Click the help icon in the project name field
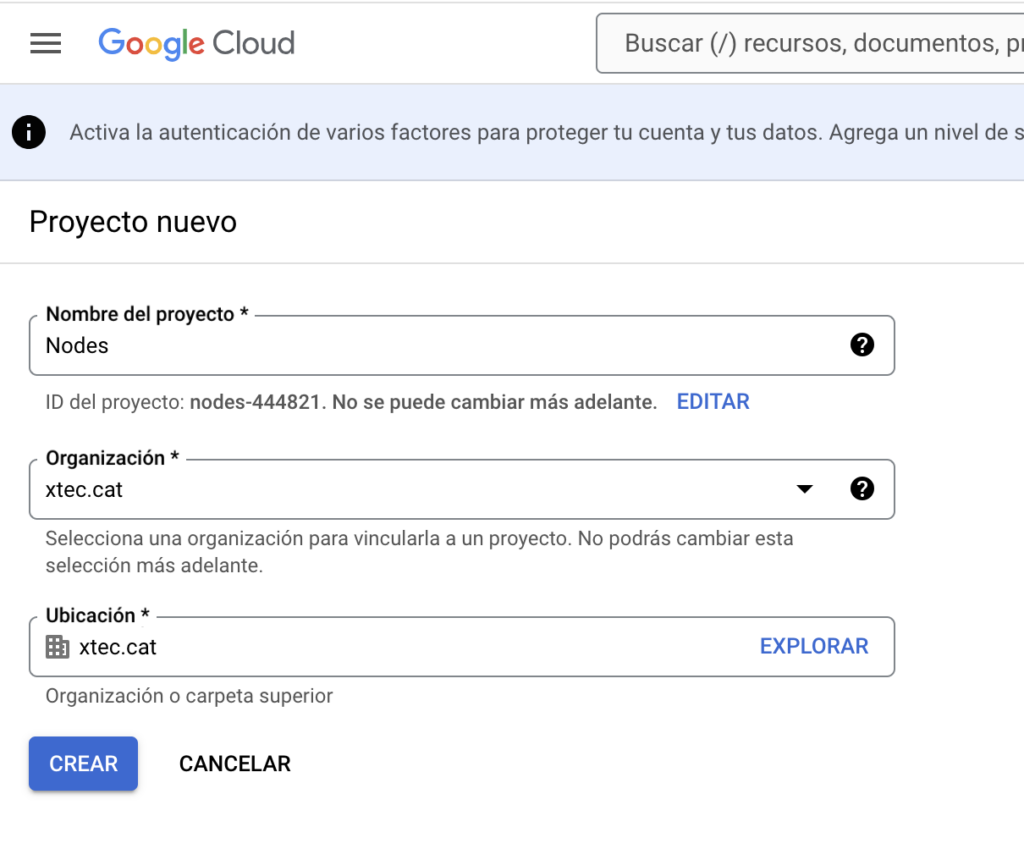 [861, 345]
